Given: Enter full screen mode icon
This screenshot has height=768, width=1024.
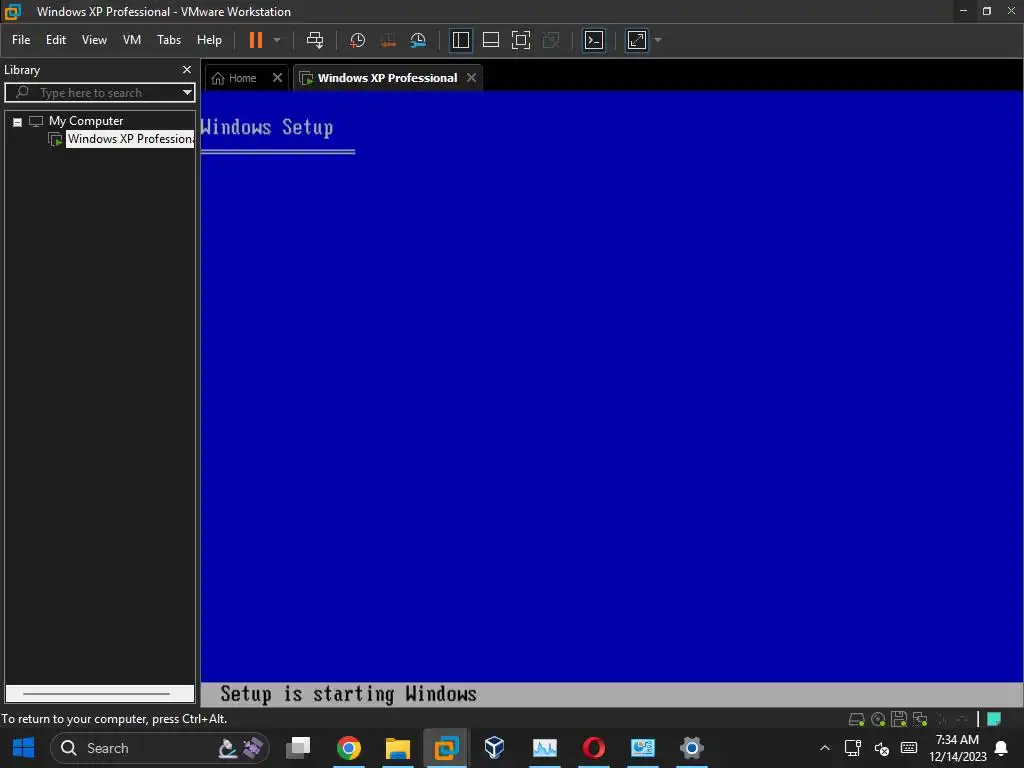Looking at the screenshot, I should [520, 40].
